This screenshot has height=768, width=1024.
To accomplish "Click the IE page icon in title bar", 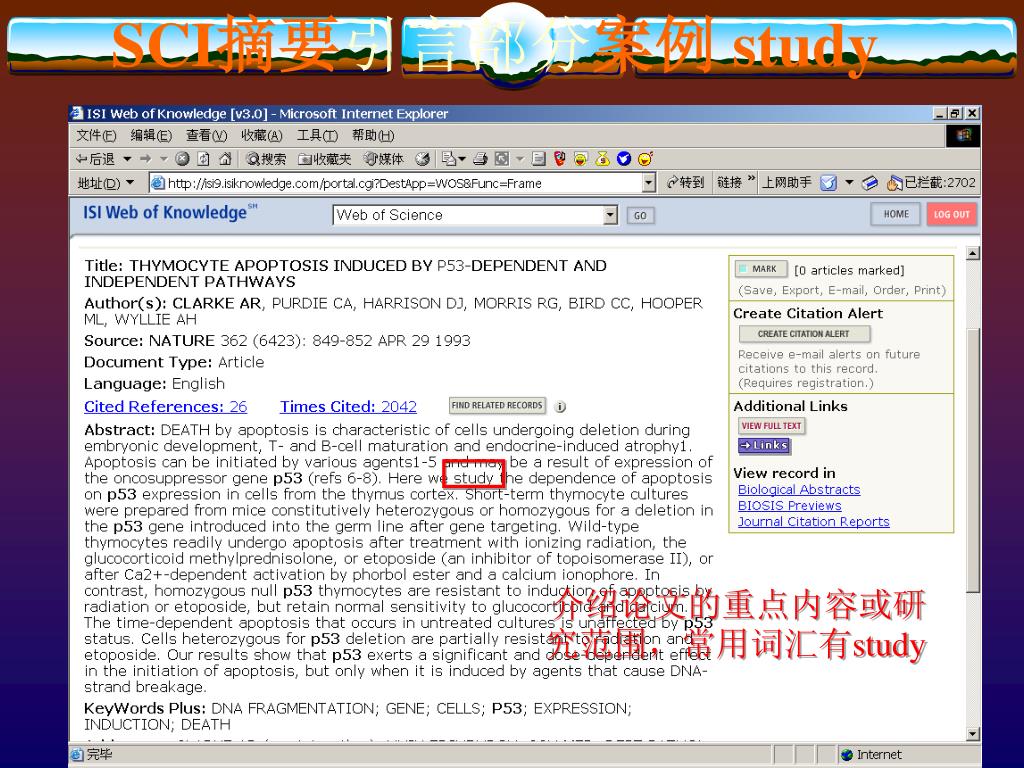I will tap(77, 113).
